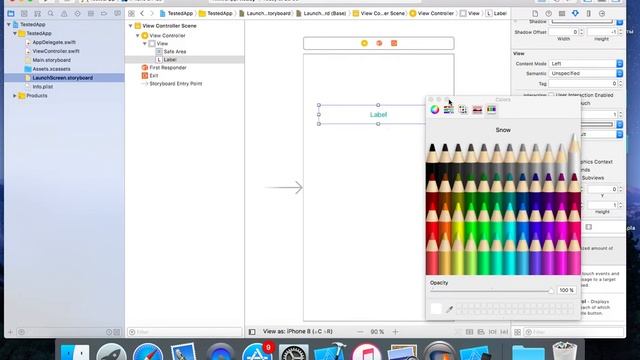640x360 pixels.
Task: Expand the Products folder
Action: point(15,96)
